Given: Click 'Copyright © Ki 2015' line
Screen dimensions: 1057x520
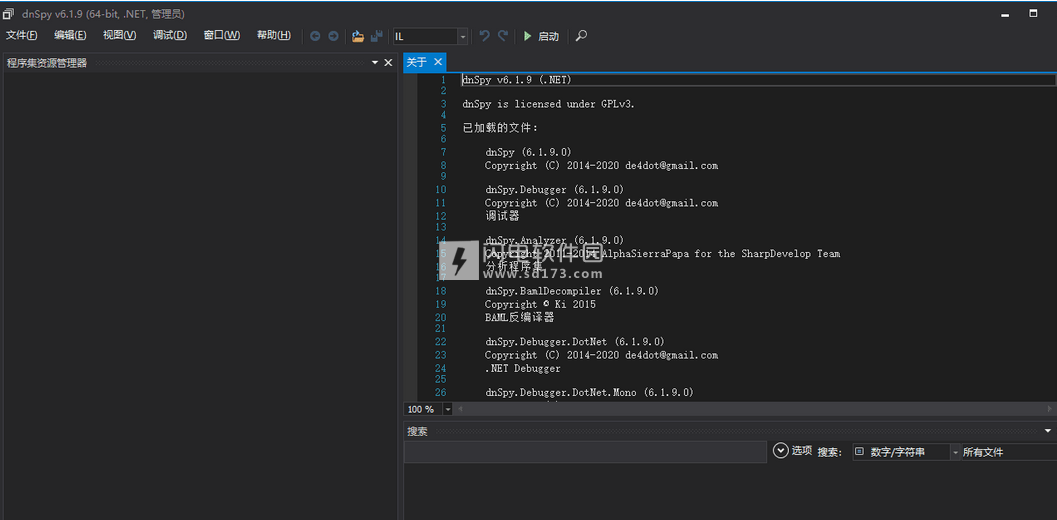Looking at the screenshot, I should (x=540, y=304).
